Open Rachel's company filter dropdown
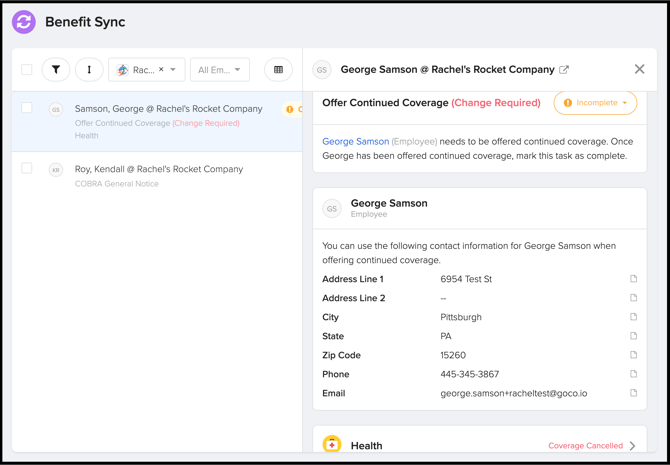This screenshot has height=465, width=670. click(x=174, y=70)
